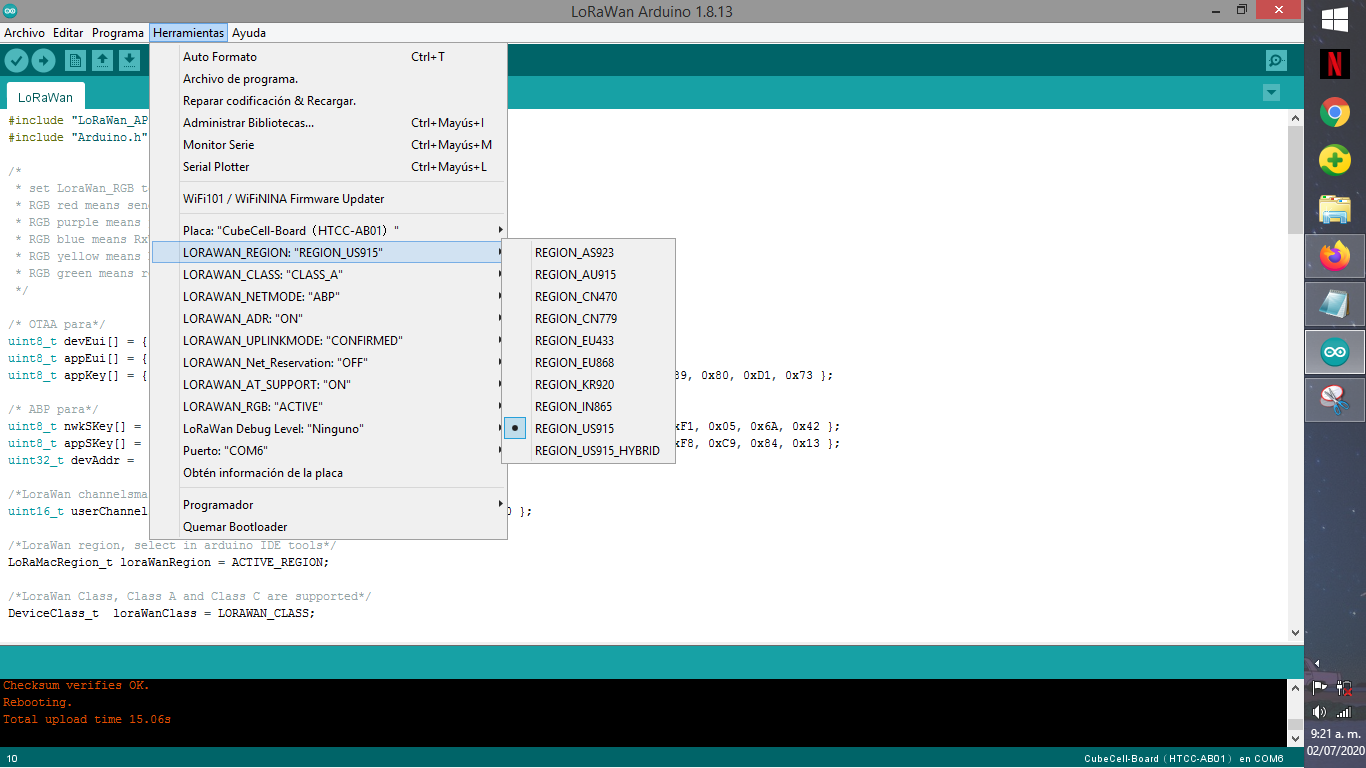Expand the LORAWAN_CLASS submenu
This screenshot has height=768, width=1366.
[x=329, y=275]
